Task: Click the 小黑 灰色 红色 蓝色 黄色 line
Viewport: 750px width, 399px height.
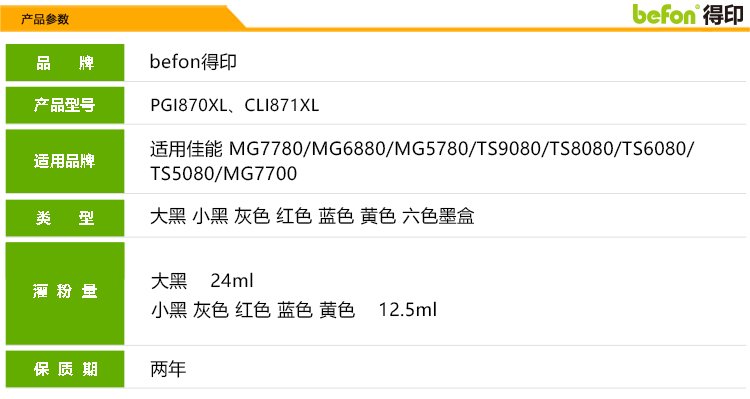Action: 253,310
